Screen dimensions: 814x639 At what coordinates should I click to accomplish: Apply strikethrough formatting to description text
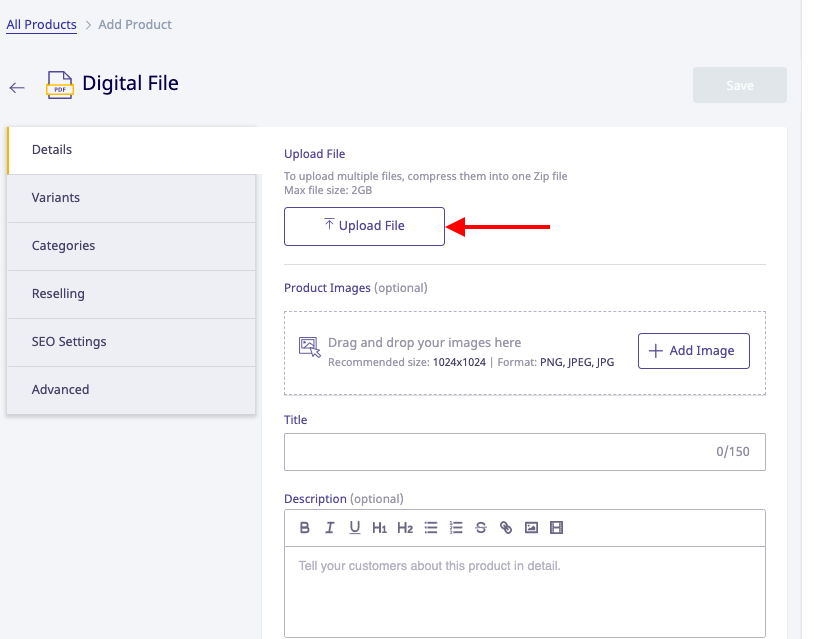point(481,527)
